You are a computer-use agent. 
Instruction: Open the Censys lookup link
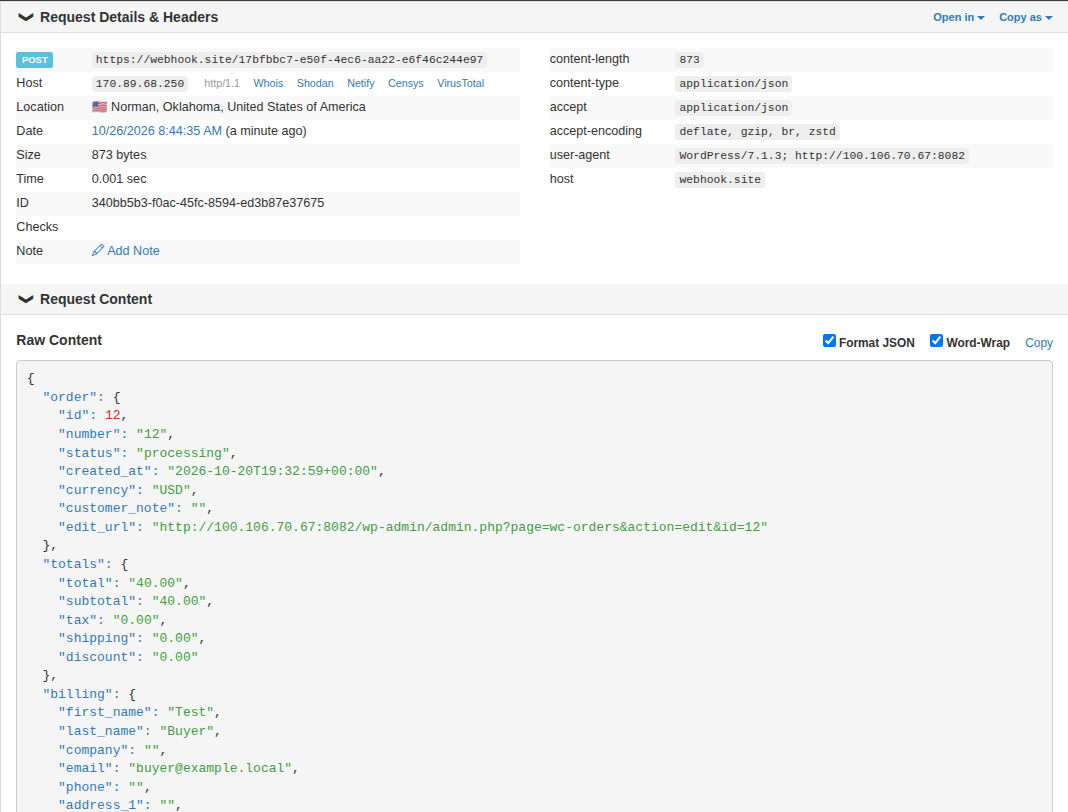coord(406,83)
